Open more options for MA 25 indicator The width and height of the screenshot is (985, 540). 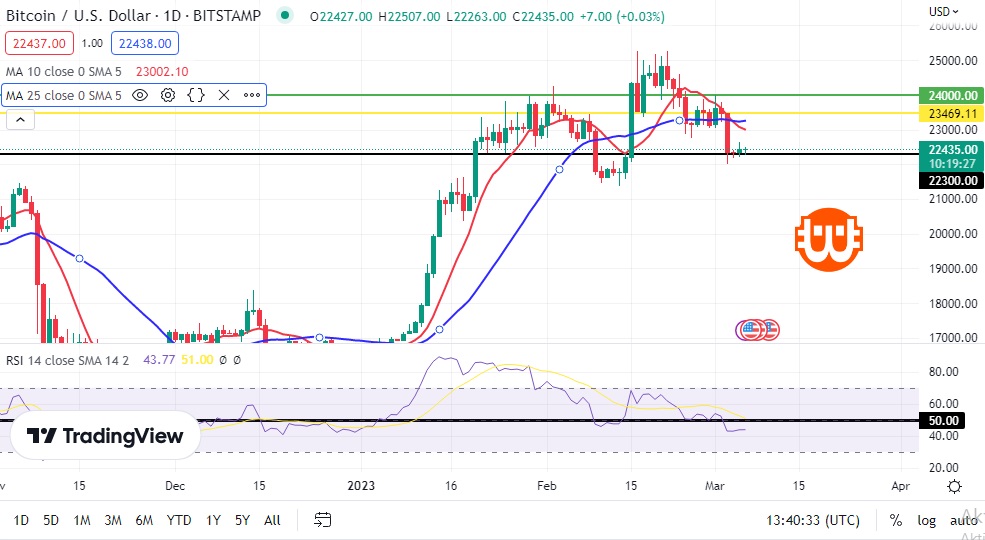tap(252, 95)
